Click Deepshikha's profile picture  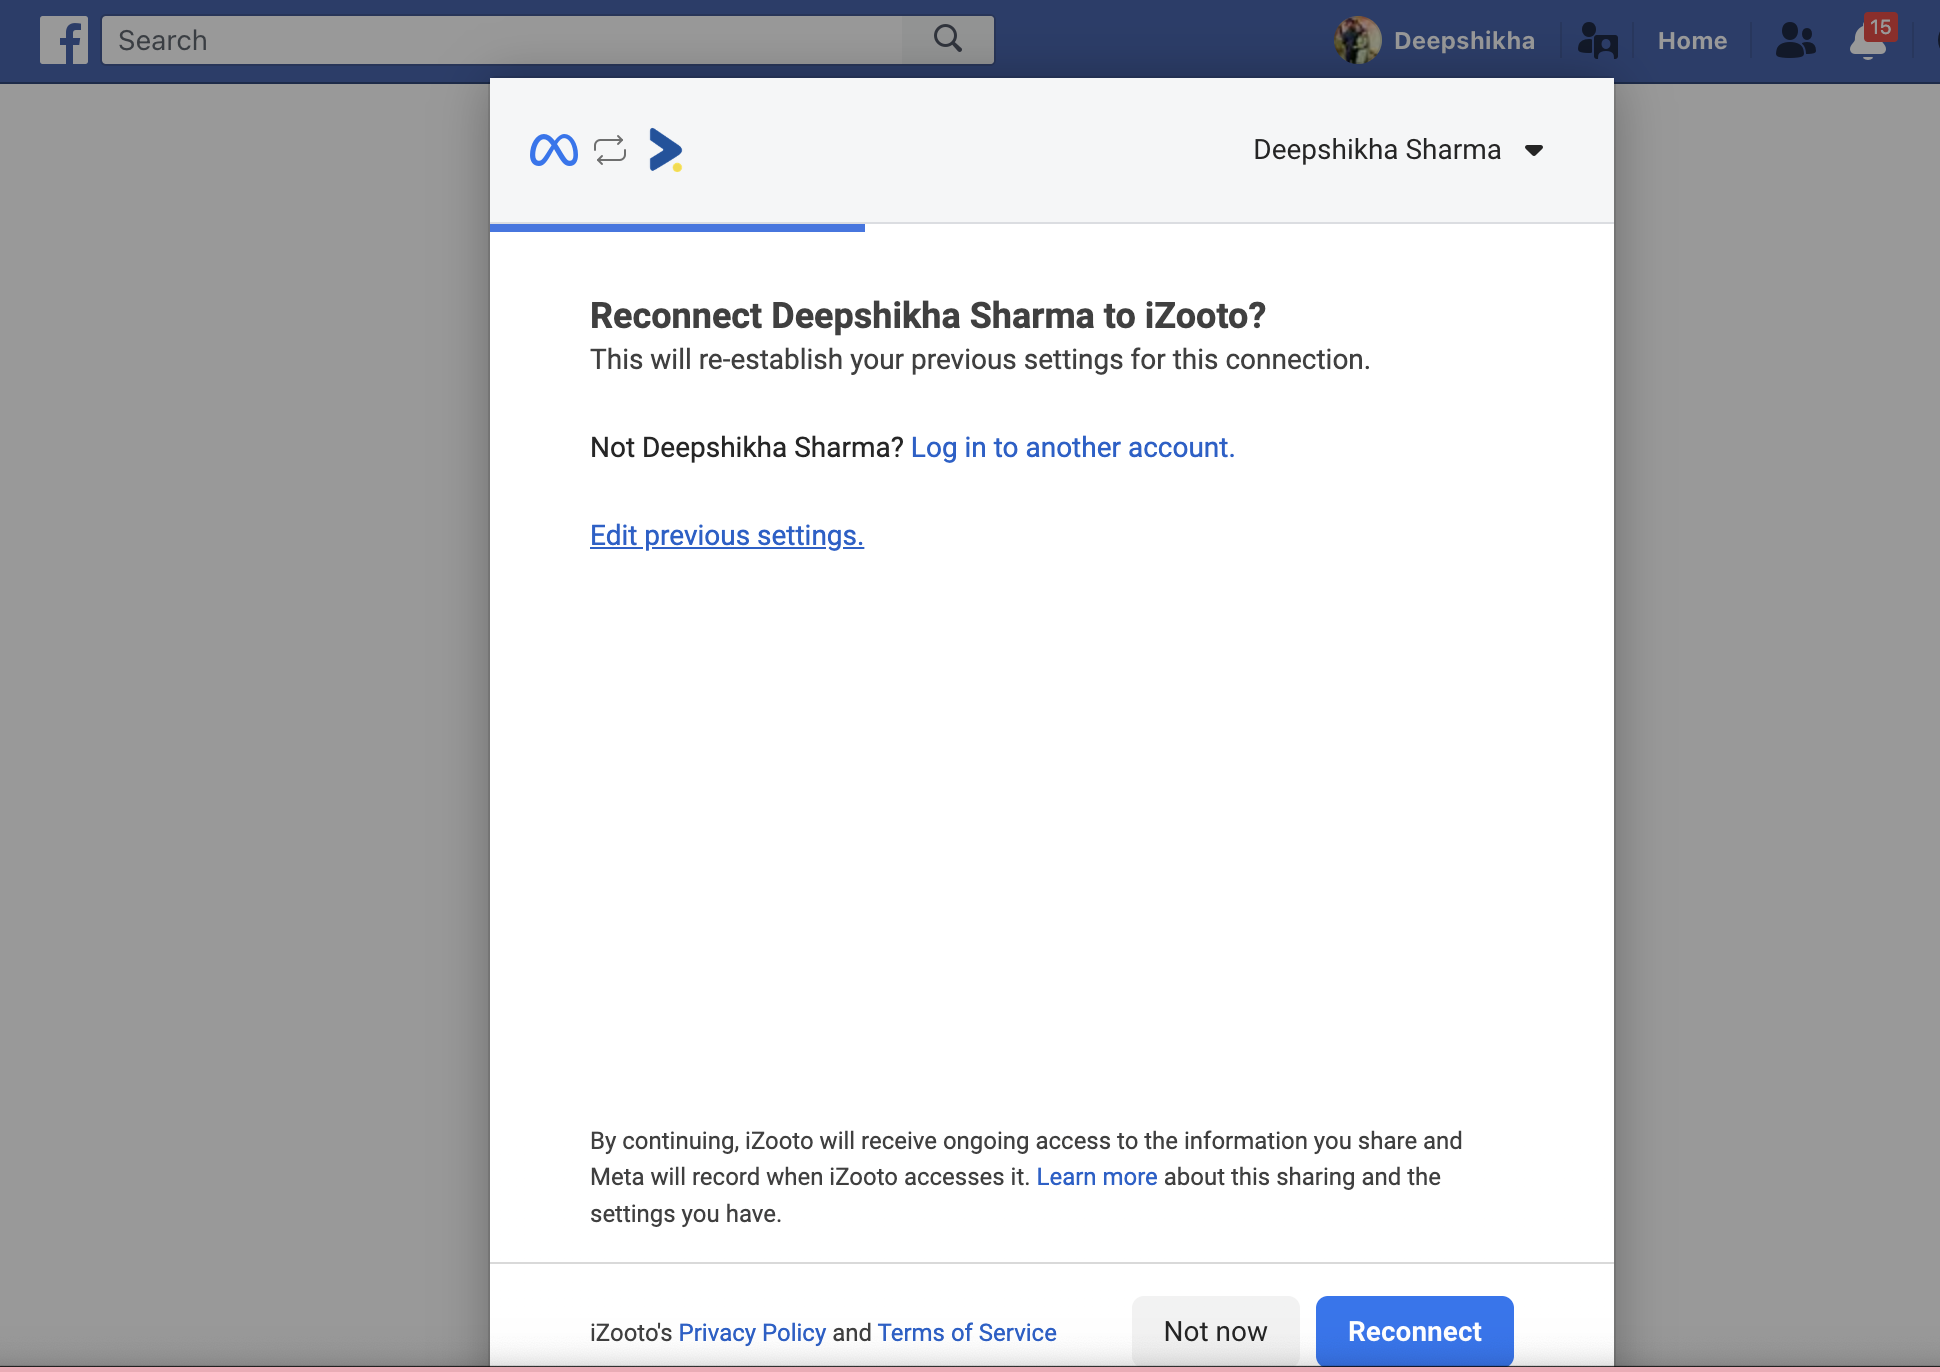(1357, 41)
